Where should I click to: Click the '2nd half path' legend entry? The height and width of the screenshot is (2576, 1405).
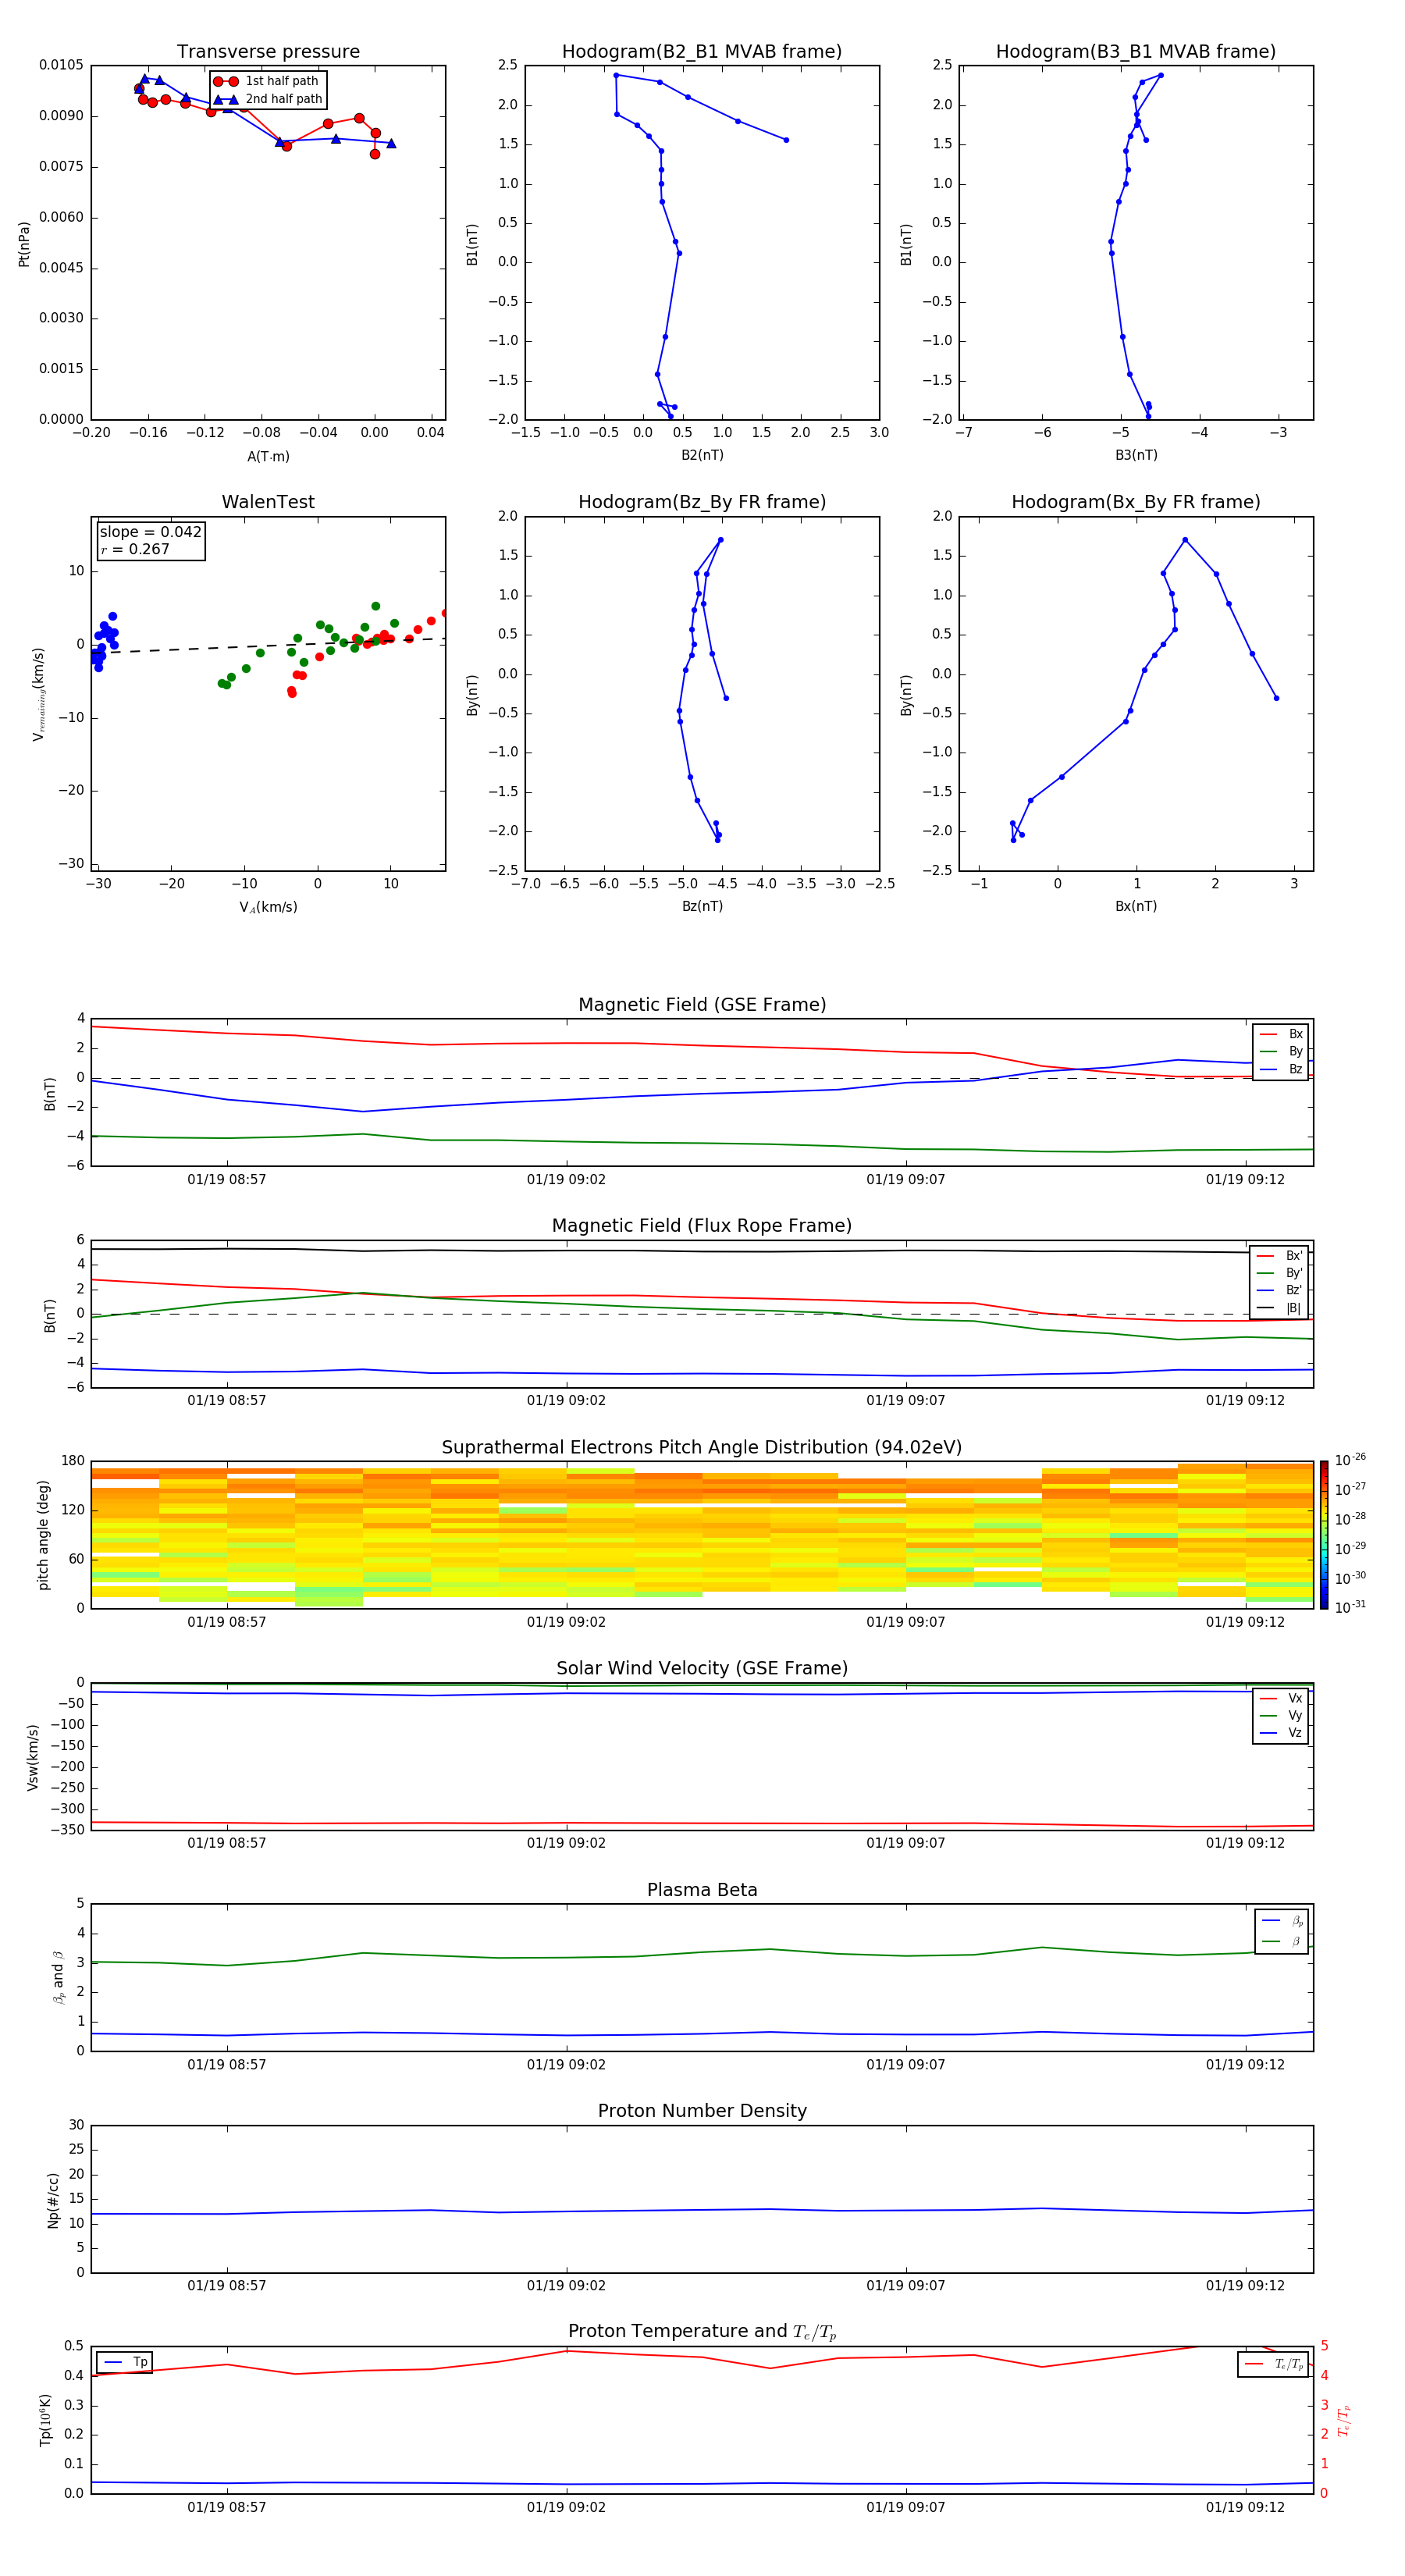pyautogui.click(x=269, y=99)
